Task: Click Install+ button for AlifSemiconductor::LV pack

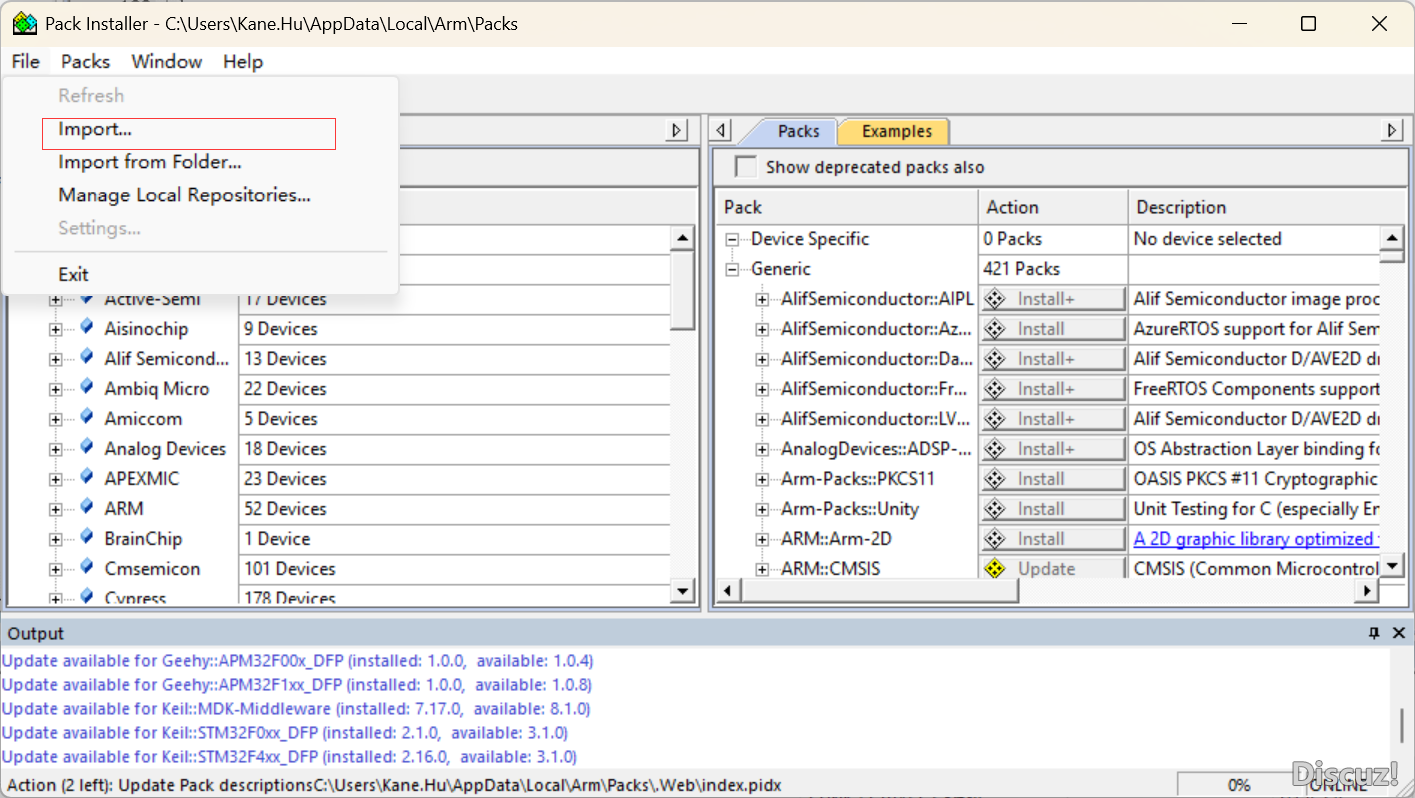Action: pos(1053,419)
